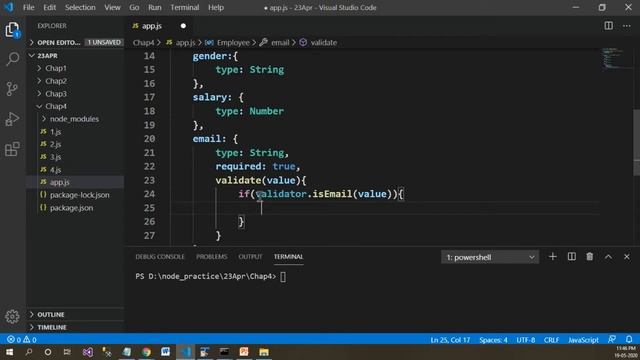Create a new terminal with plus icon

click(553, 257)
